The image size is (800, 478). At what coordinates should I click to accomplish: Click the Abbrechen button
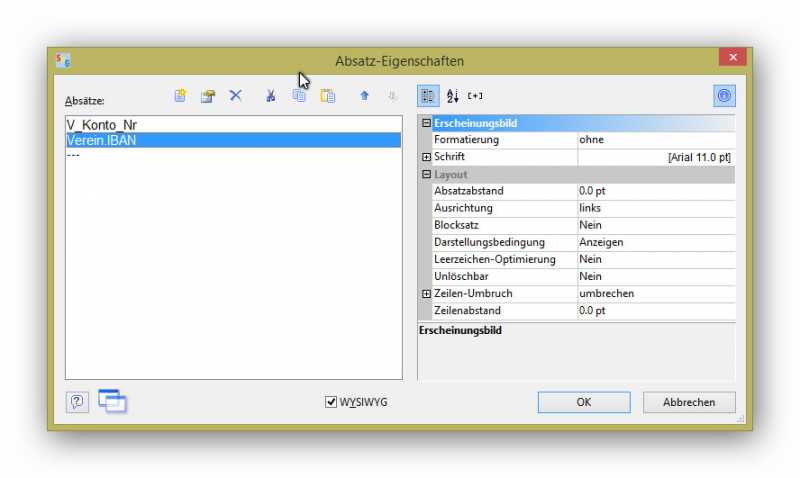click(689, 402)
